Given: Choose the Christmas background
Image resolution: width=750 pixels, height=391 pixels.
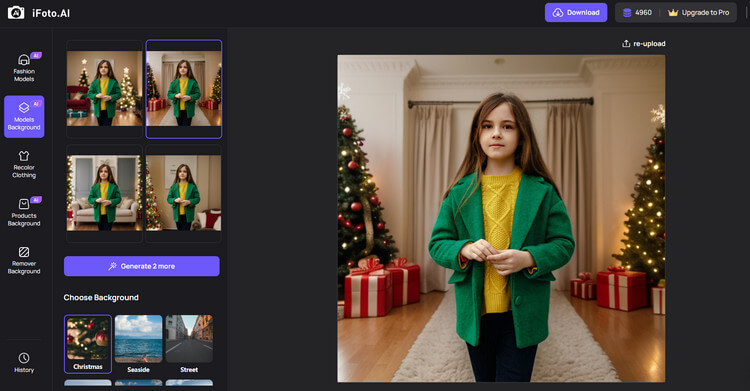Looking at the screenshot, I should [88, 344].
